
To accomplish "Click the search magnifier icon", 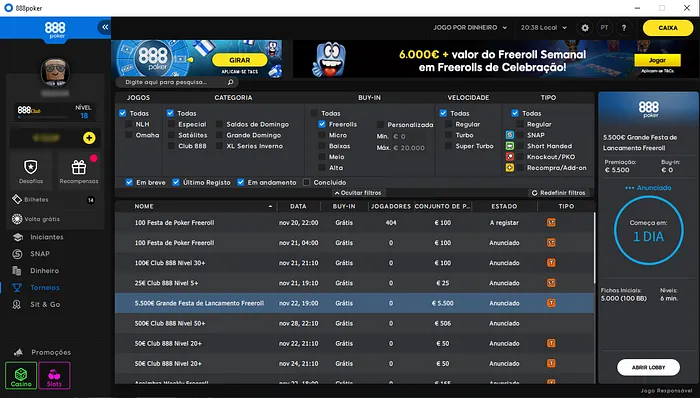I will pyautogui.click(x=230, y=82).
